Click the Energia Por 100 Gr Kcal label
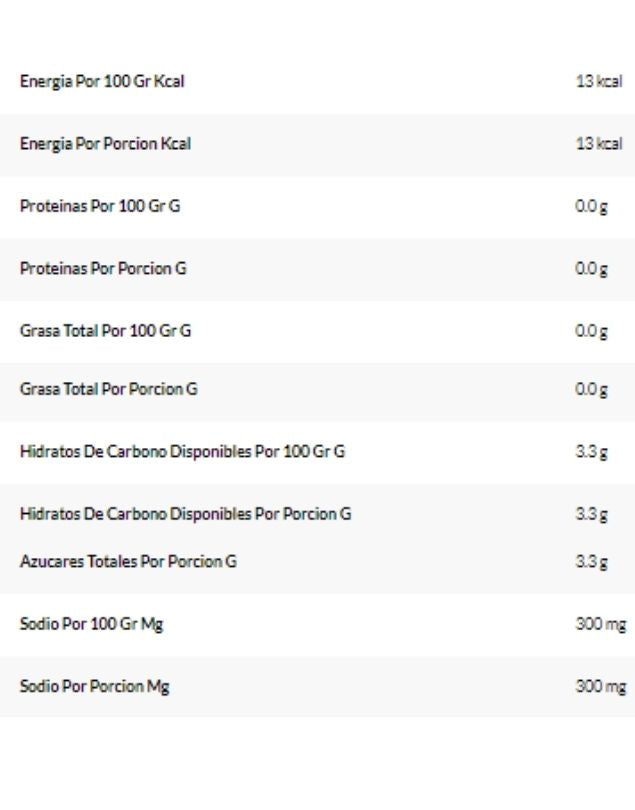The width and height of the screenshot is (635, 810). click(x=102, y=82)
